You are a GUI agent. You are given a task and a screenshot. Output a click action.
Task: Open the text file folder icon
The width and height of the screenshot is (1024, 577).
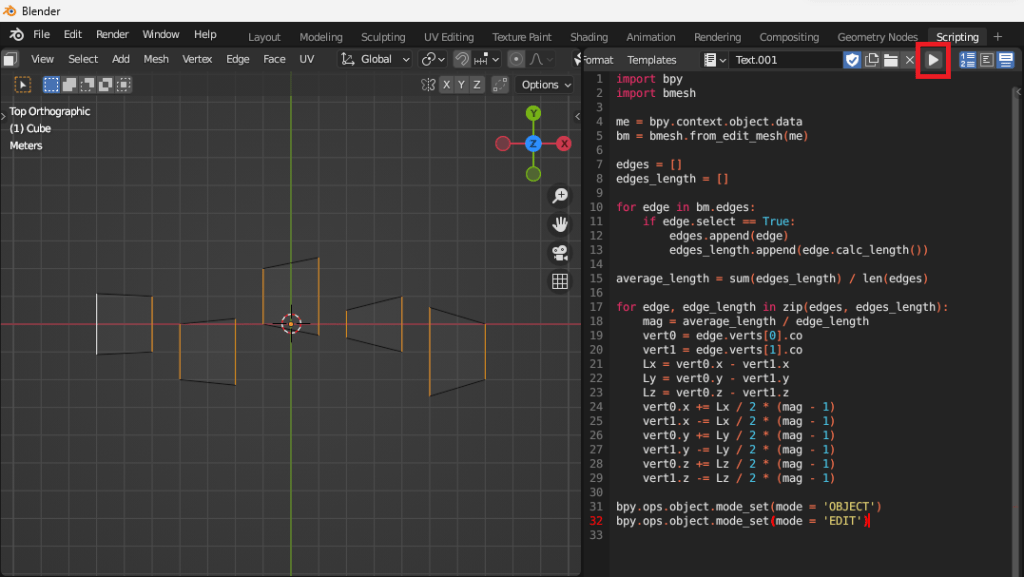(x=890, y=60)
